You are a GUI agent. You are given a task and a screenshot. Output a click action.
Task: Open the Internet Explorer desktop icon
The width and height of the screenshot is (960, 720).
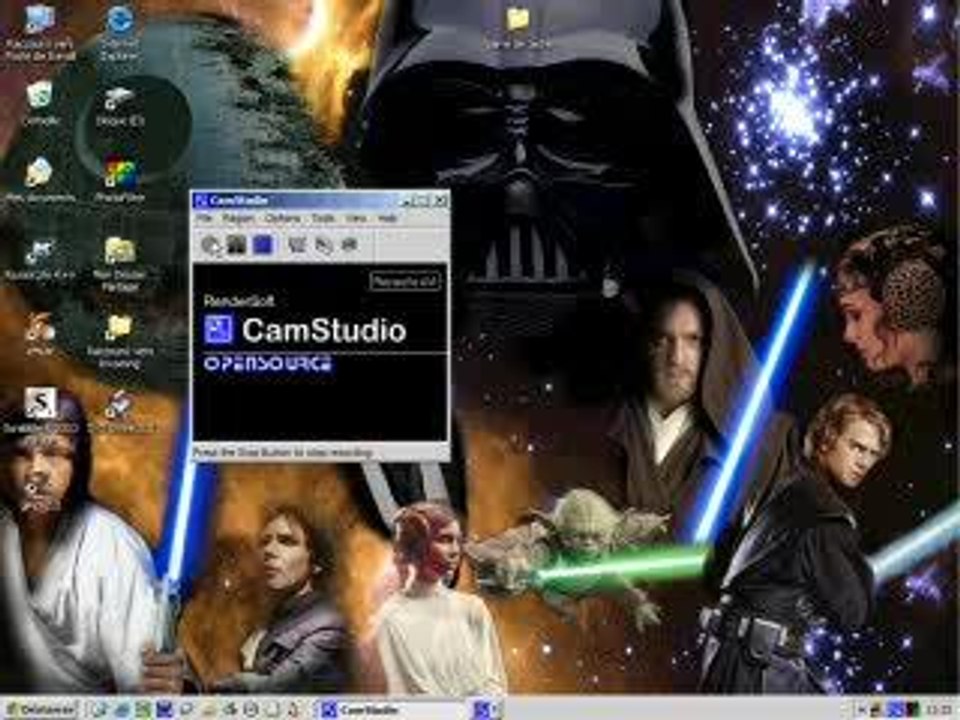[x=120, y=32]
